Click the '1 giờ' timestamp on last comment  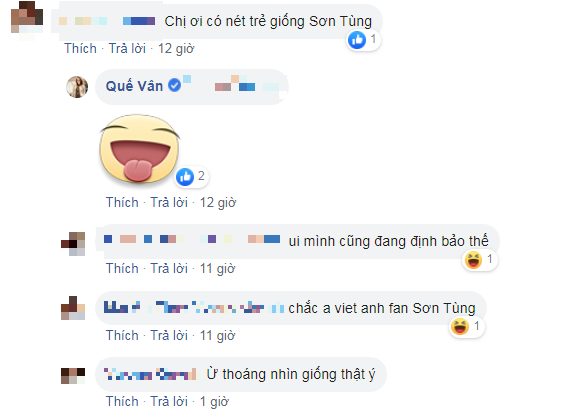pyautogui.click(x=214, y=402)
